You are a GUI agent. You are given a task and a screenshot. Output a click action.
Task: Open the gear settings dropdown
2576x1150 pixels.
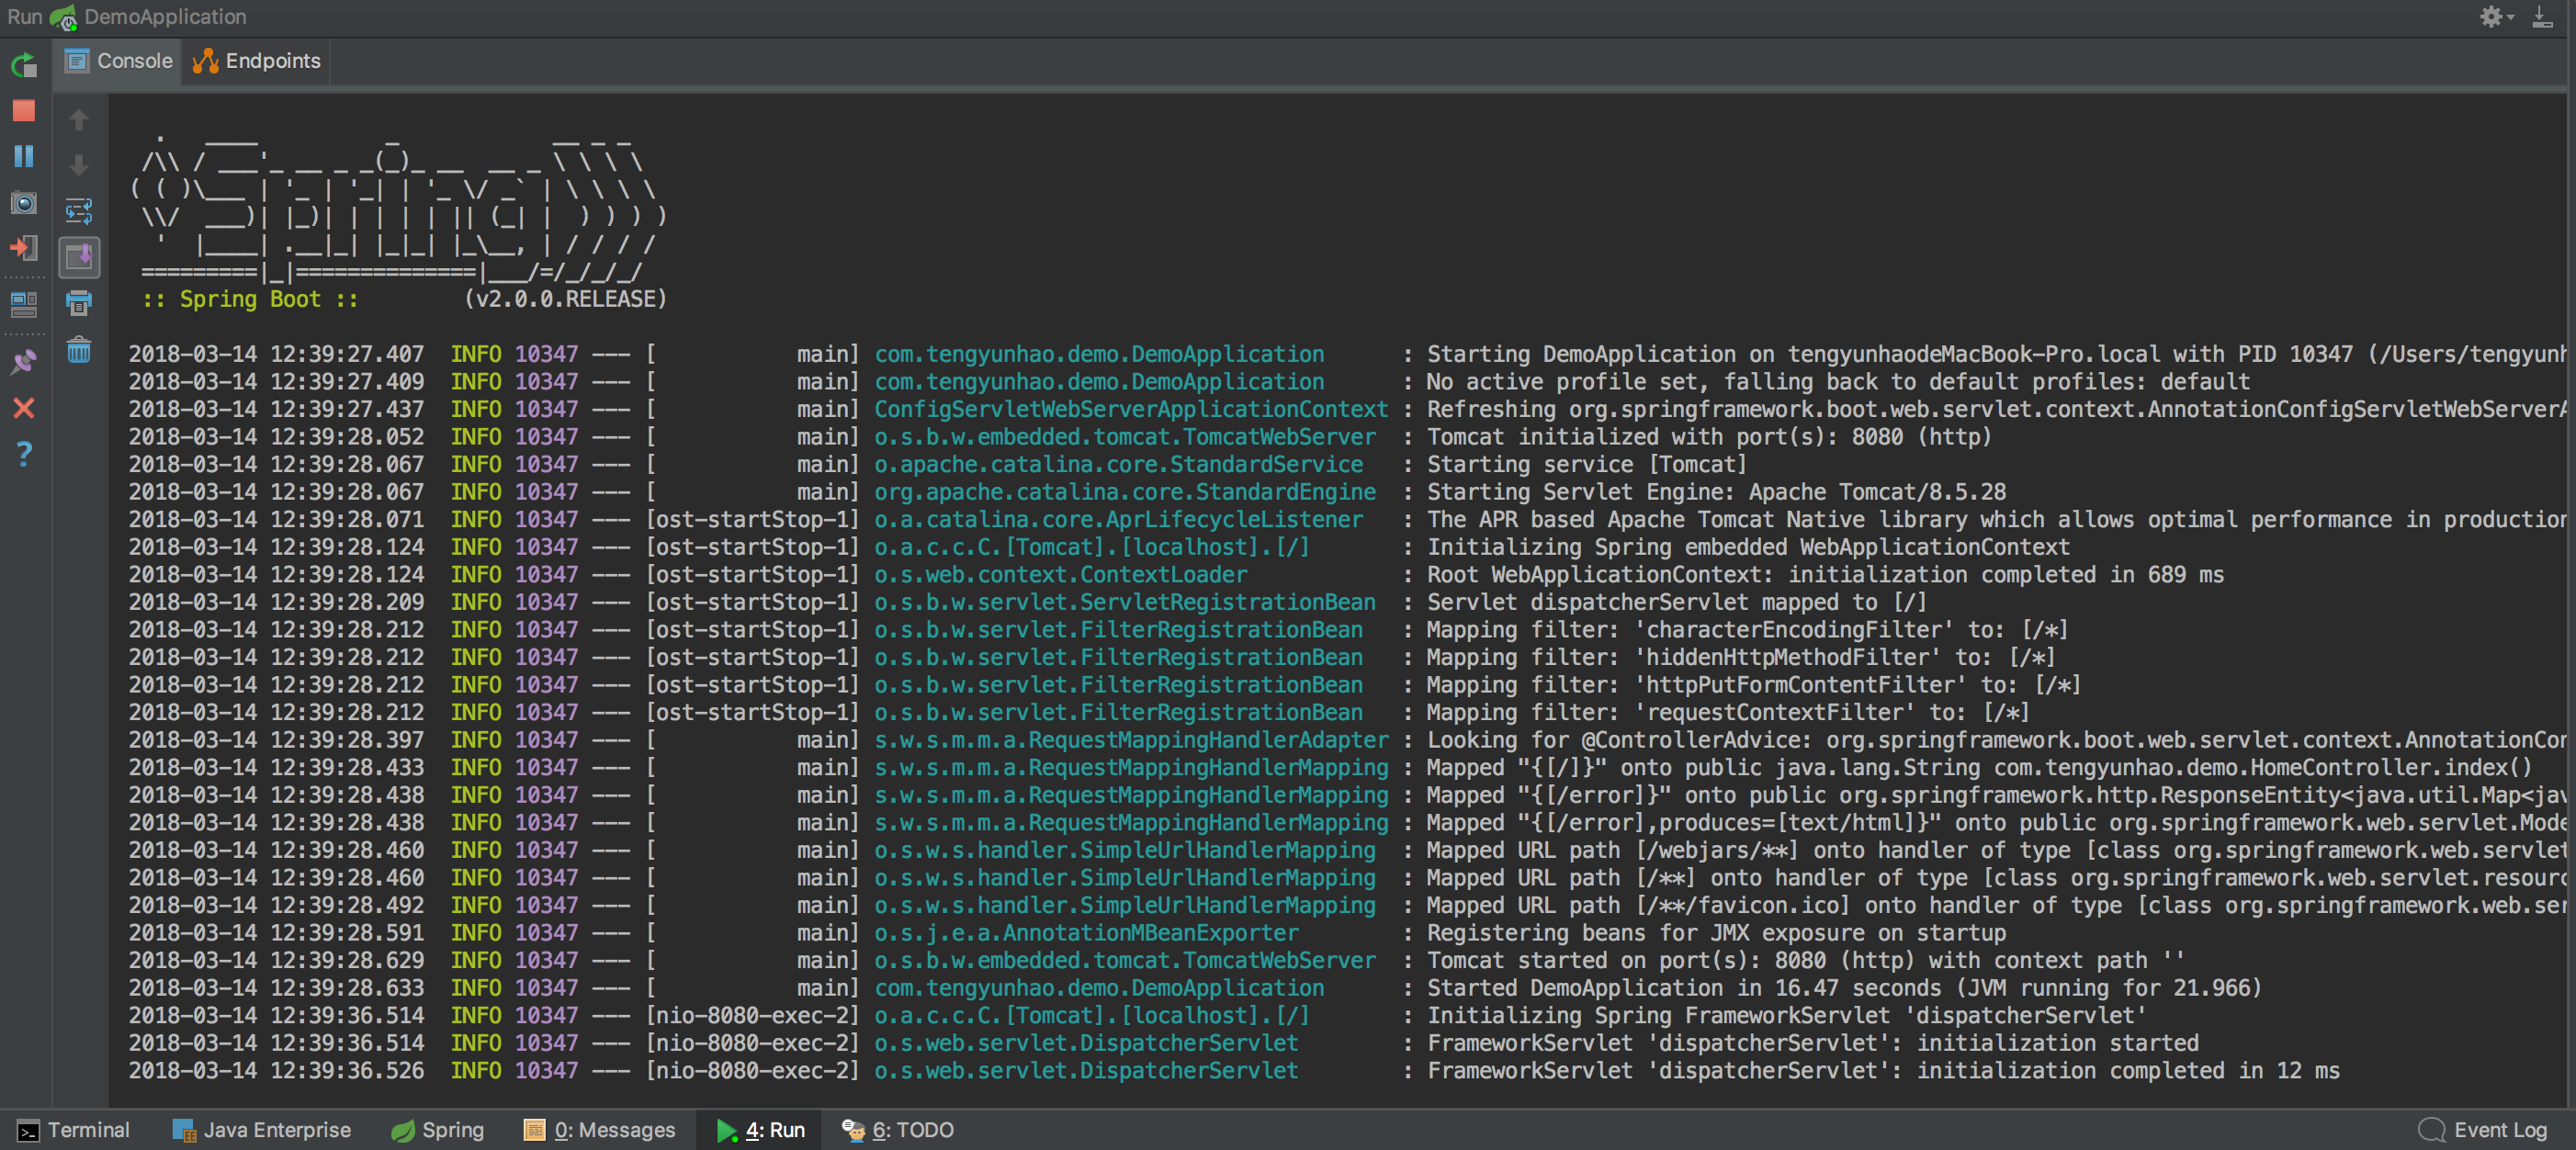point(2494,17)
